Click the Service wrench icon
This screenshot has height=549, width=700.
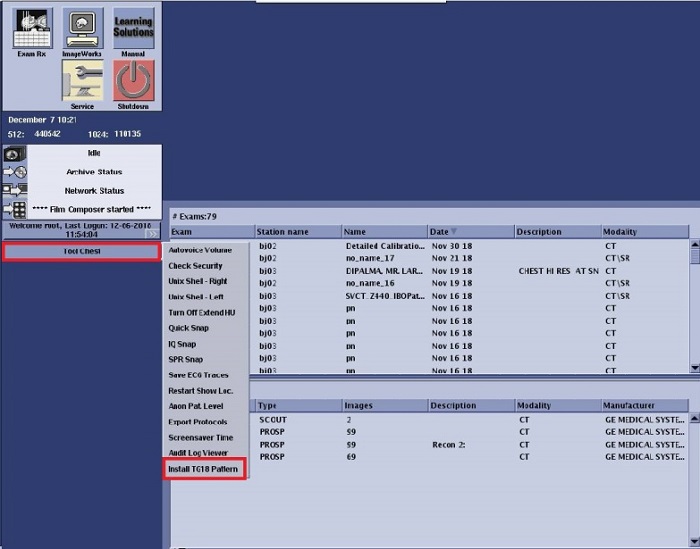[84, 82]
